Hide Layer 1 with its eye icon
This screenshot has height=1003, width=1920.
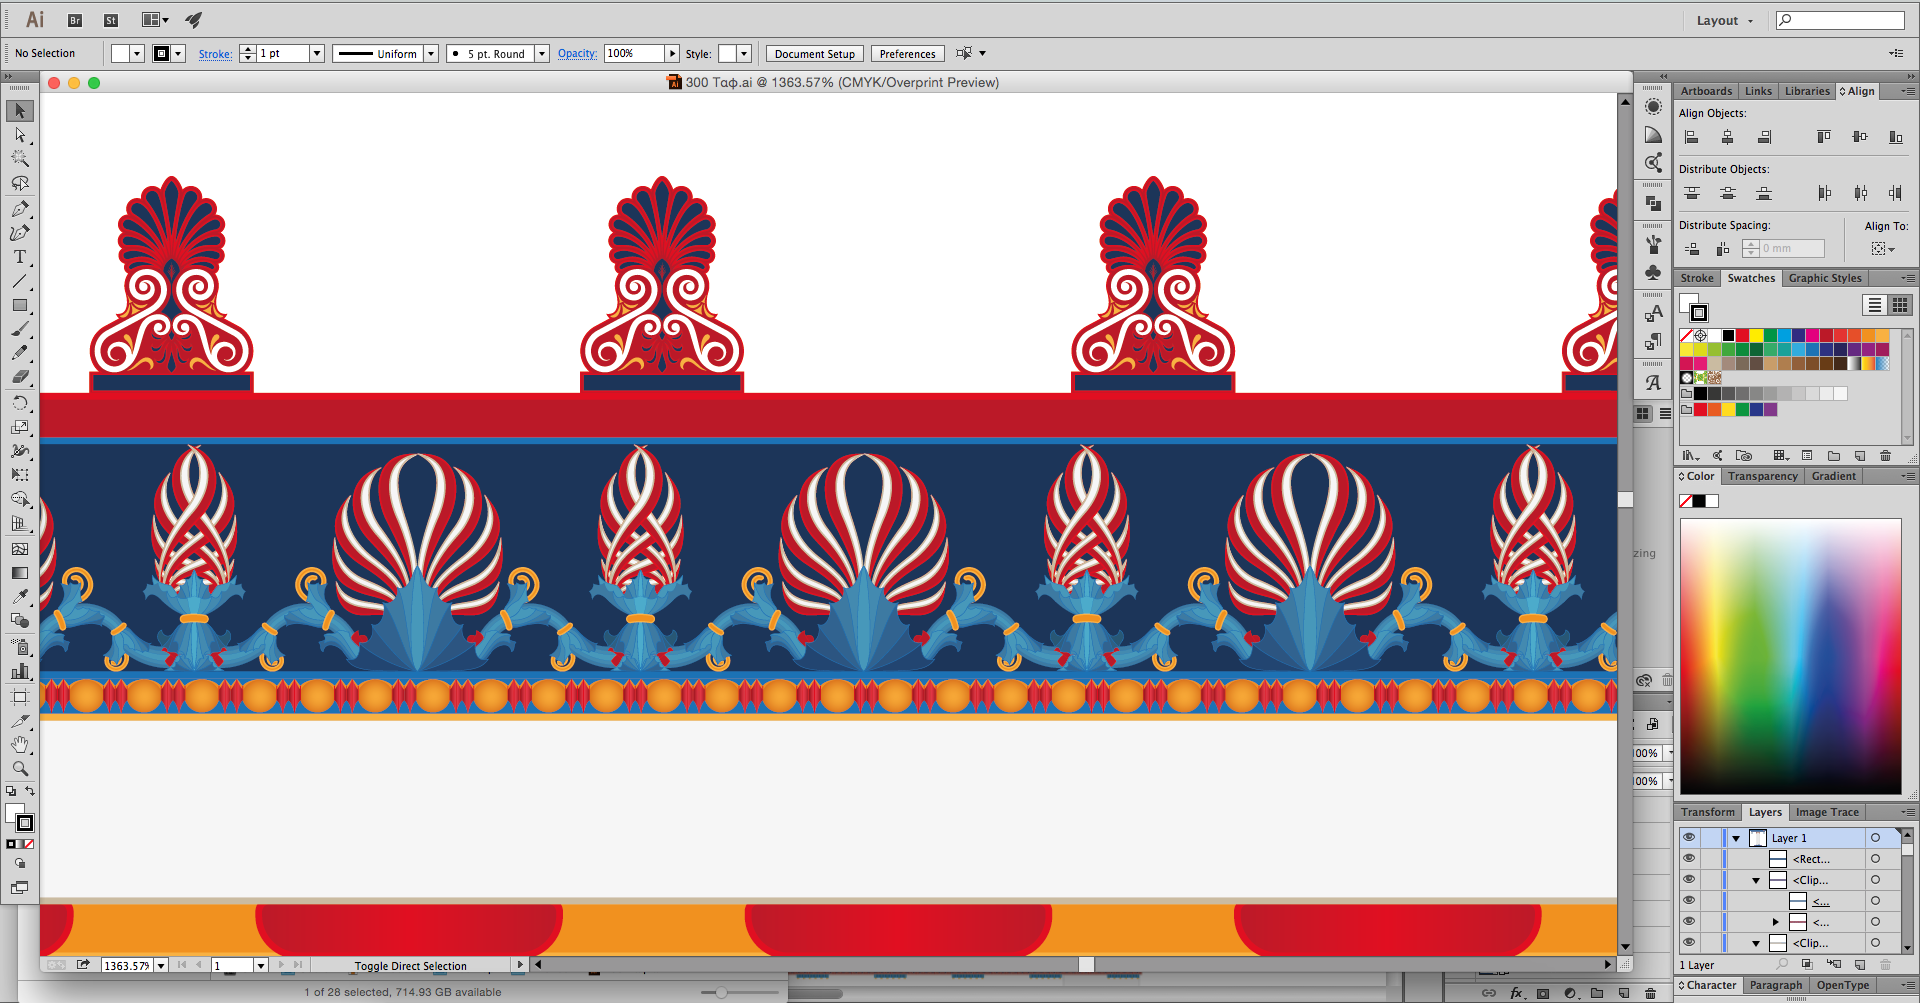pos(1689,838)
